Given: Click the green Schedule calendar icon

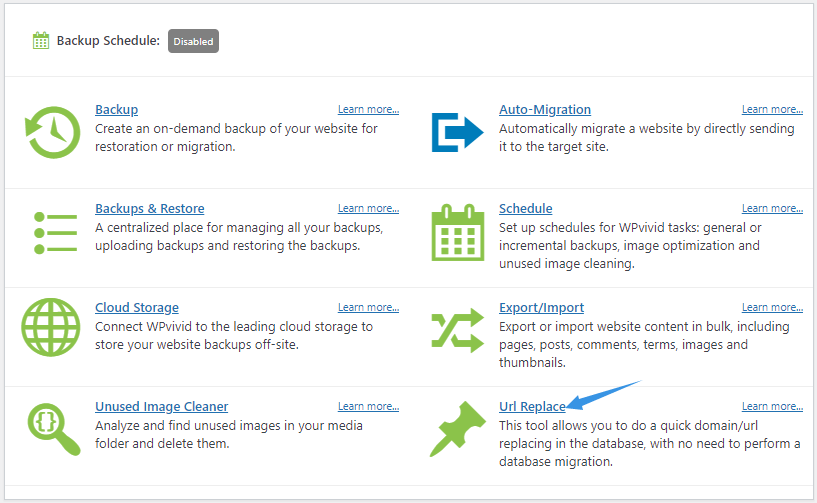Looking at the screenshot, I should pos(457,232).
